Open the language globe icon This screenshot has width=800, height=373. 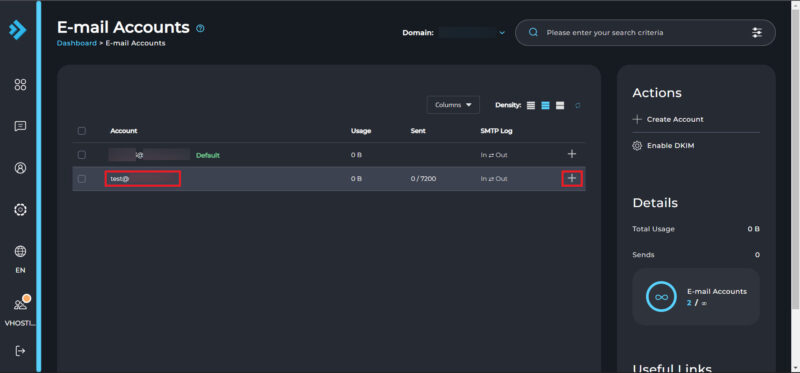click(20, 252)
